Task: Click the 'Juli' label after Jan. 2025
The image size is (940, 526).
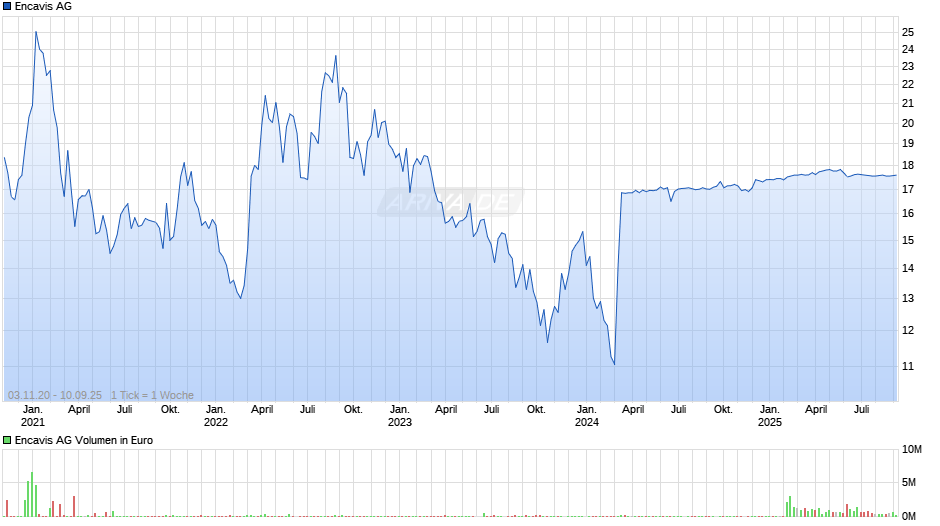Action: [861, 410]
